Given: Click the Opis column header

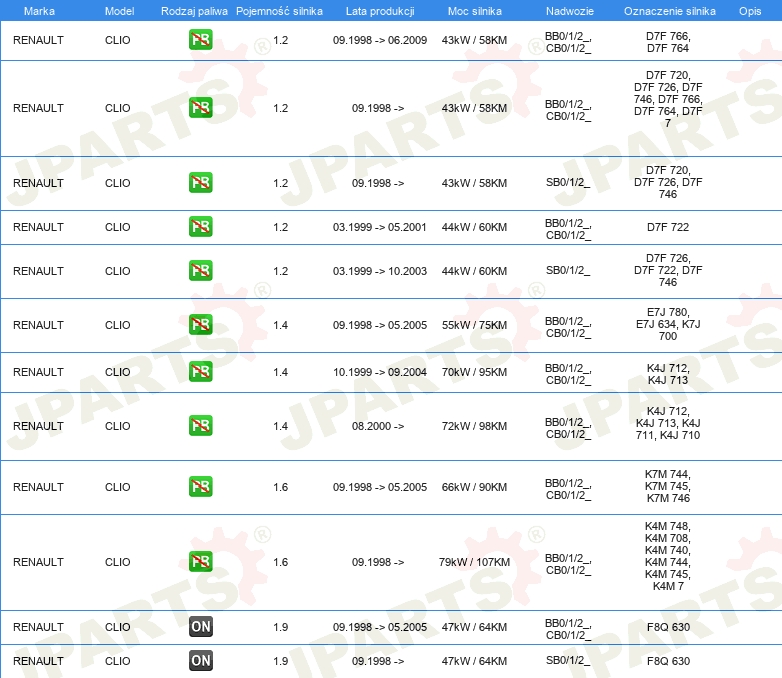Looking at the screenshot, I should pyautogui.click(x=749, y=11).
